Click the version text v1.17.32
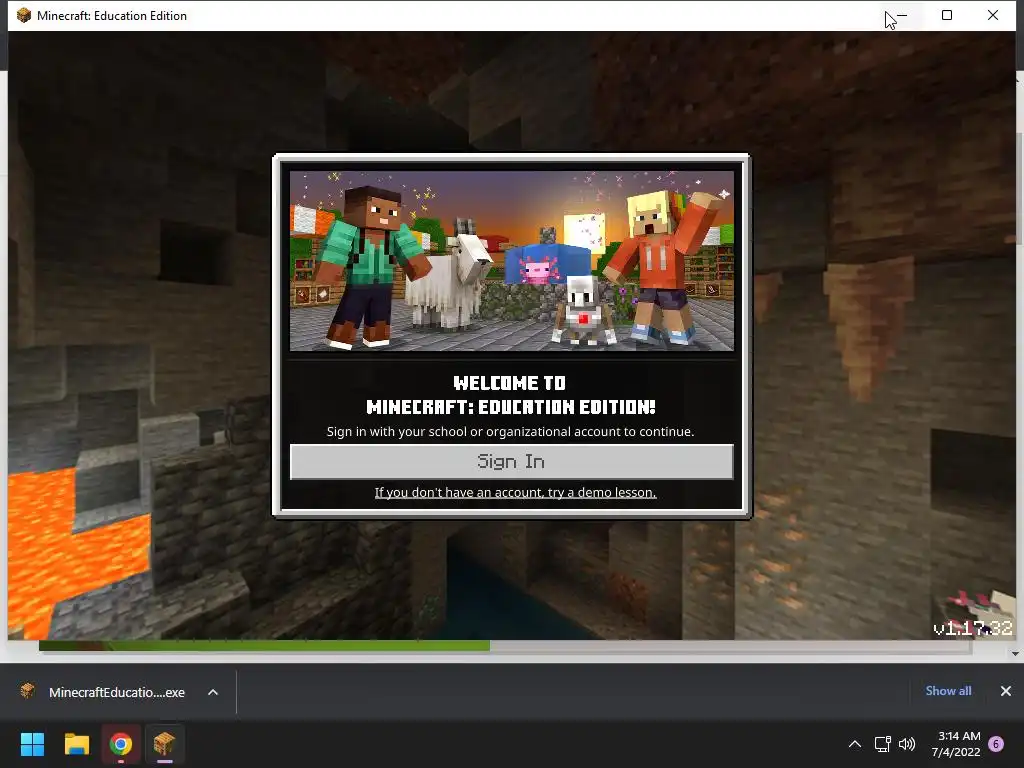Screen dimensions: 1024x768 pos(973,628)
